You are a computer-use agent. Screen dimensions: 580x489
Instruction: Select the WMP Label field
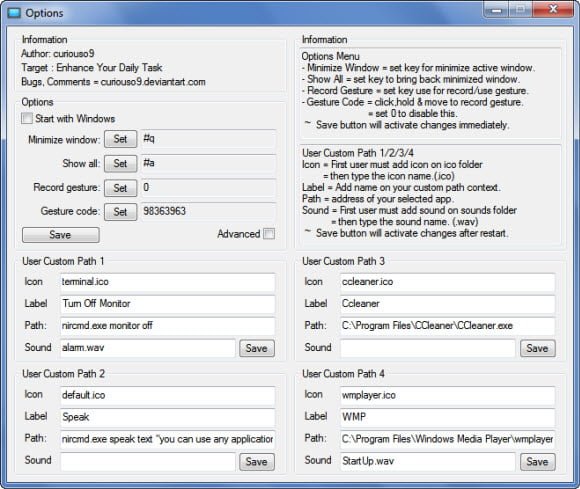click(x=448, y=417)
